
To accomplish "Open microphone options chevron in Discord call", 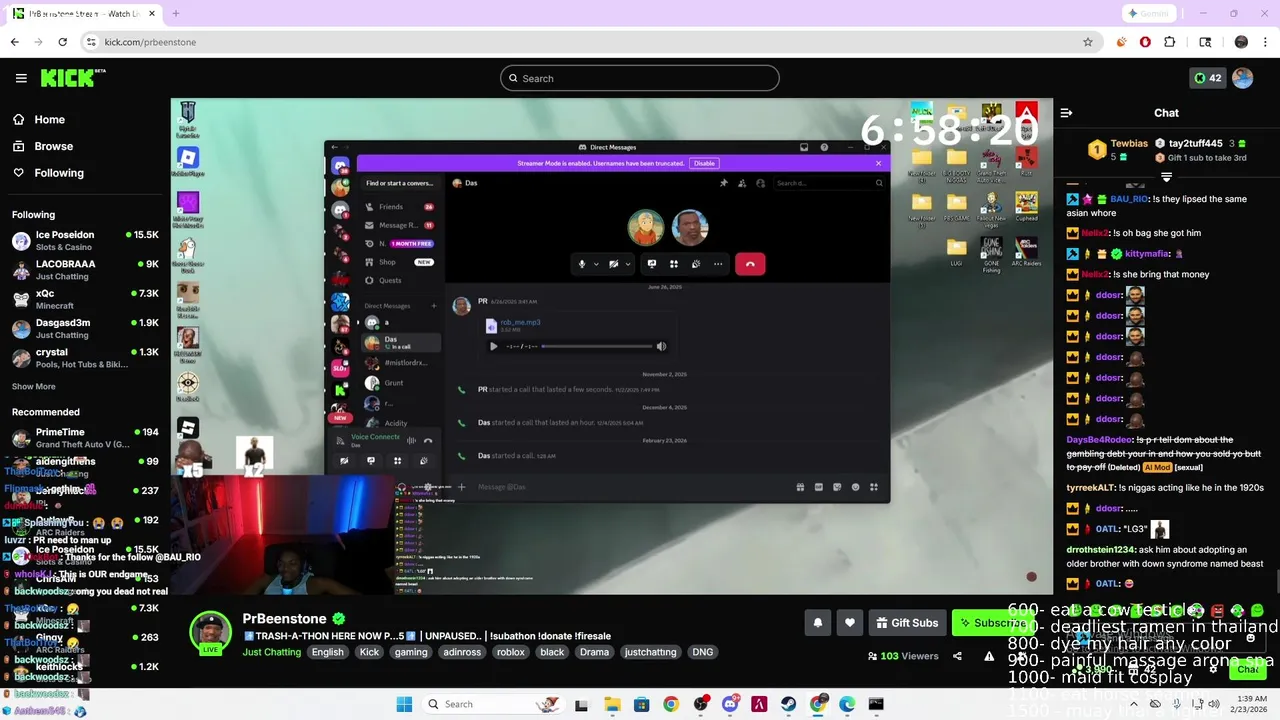I will point(596,264).
